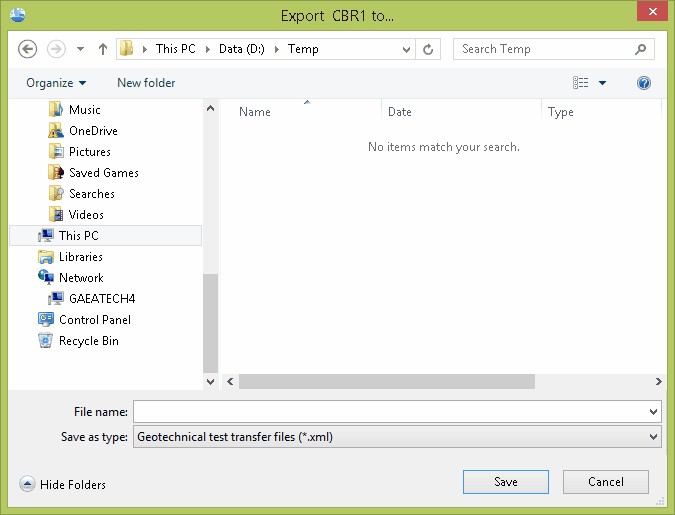Click the New folder button

pos(146,83)
